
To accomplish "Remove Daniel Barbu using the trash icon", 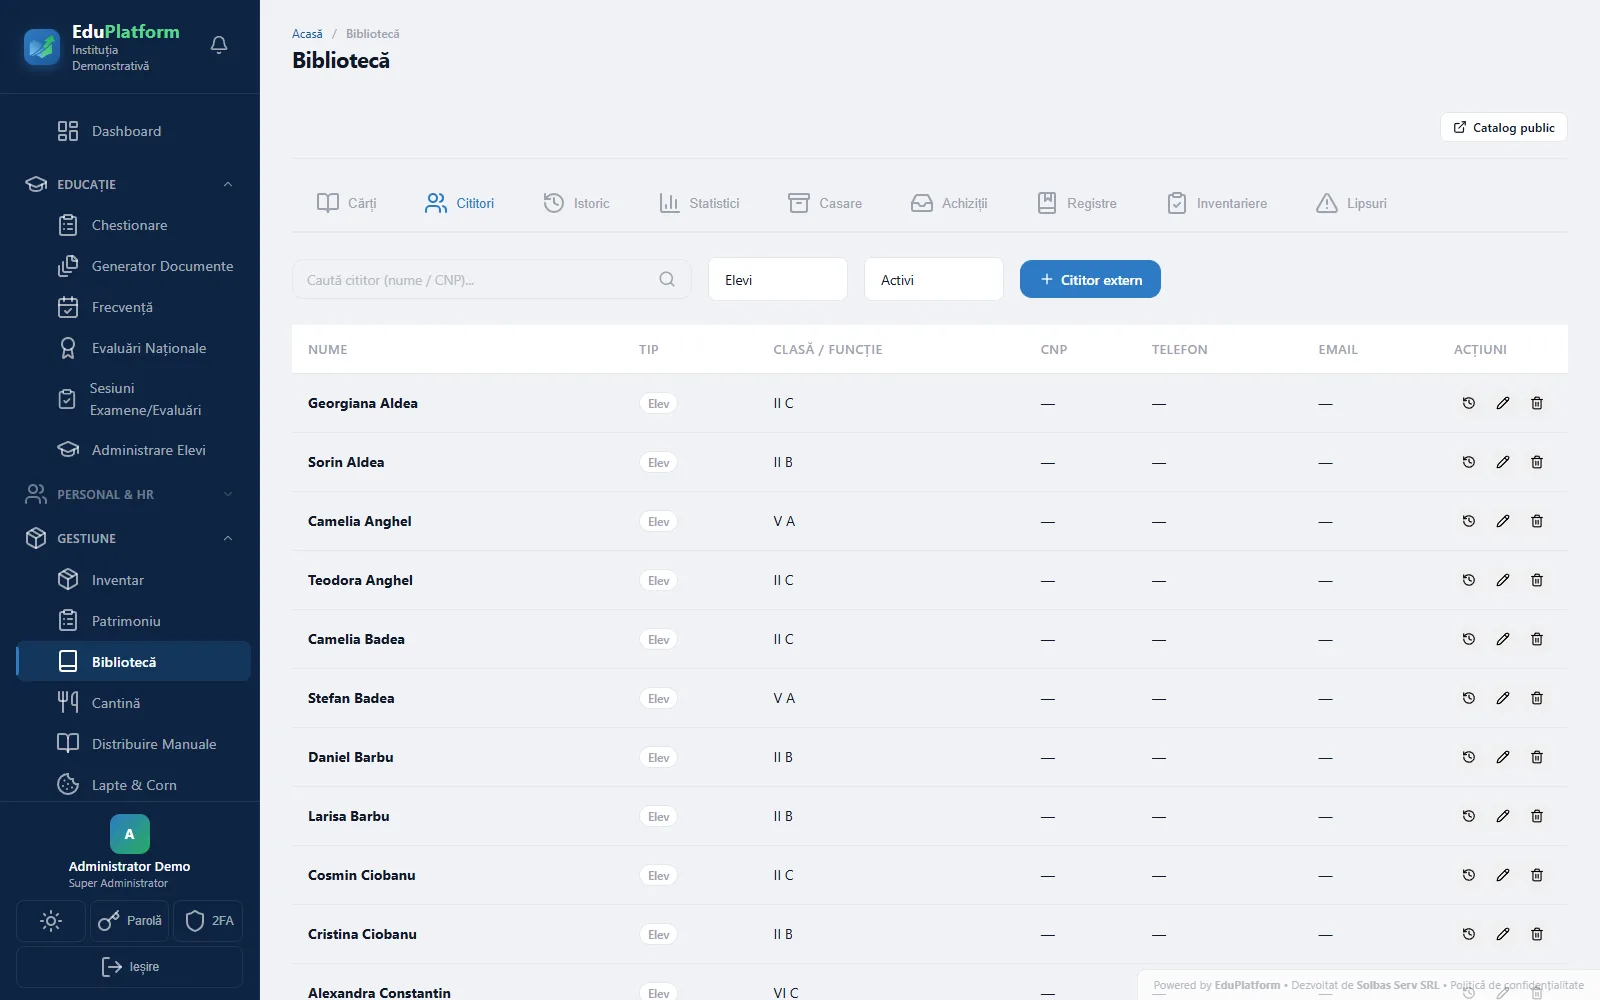I will click(x=1537, y=757).
